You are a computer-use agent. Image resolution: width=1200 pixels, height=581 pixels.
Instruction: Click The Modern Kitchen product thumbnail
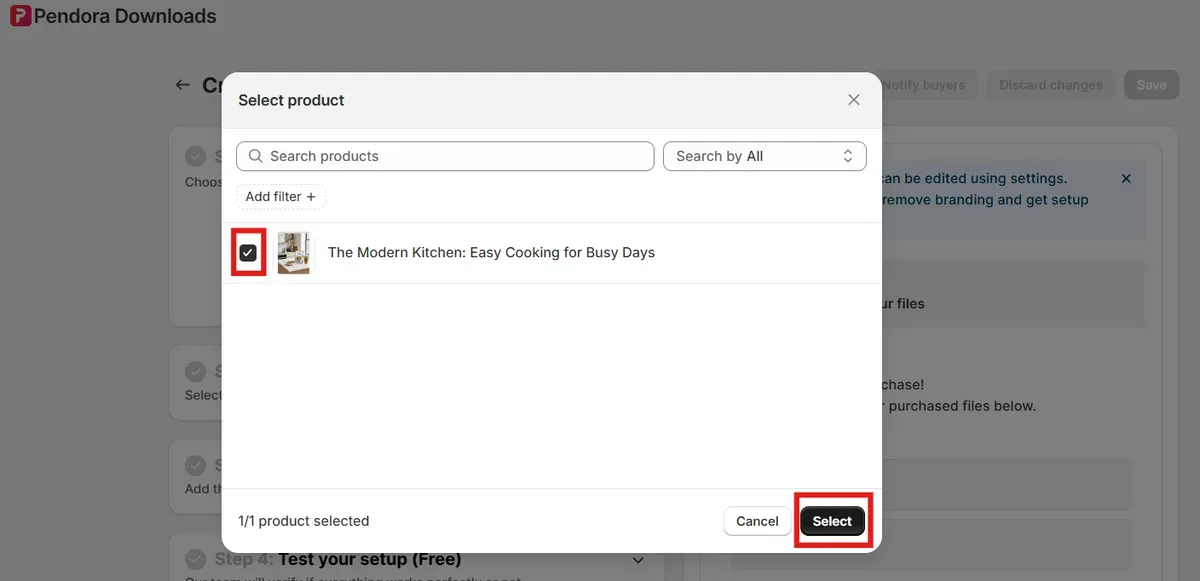point(294,252)
